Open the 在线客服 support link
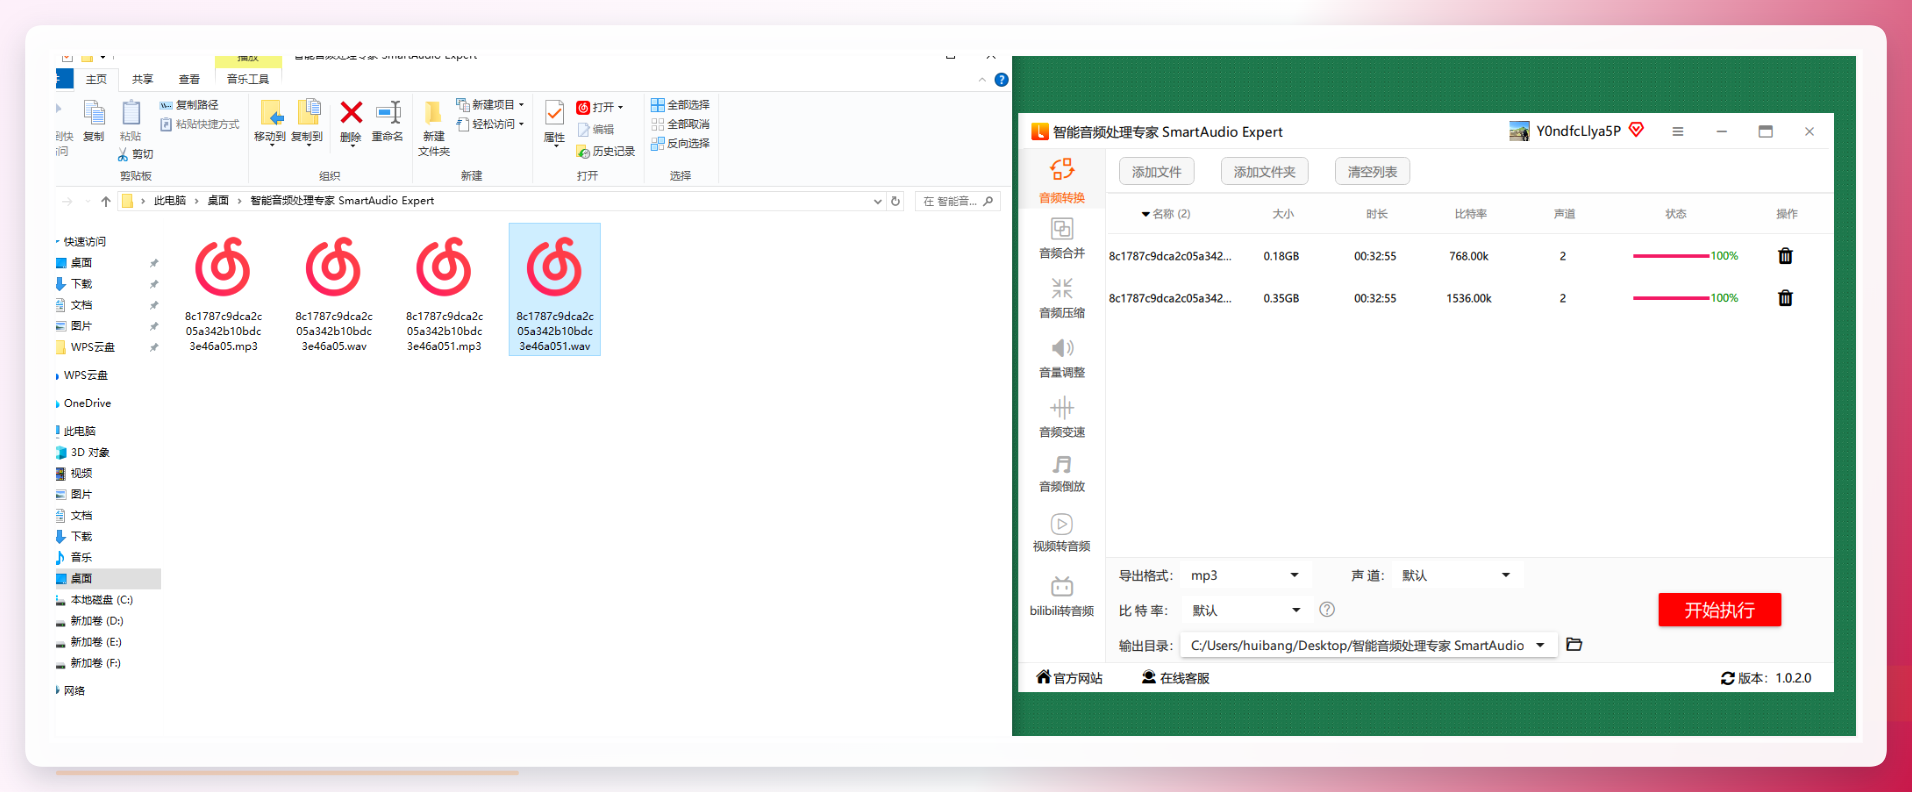This screenshot has height=792, width=1912. (x=1176, y=678)
